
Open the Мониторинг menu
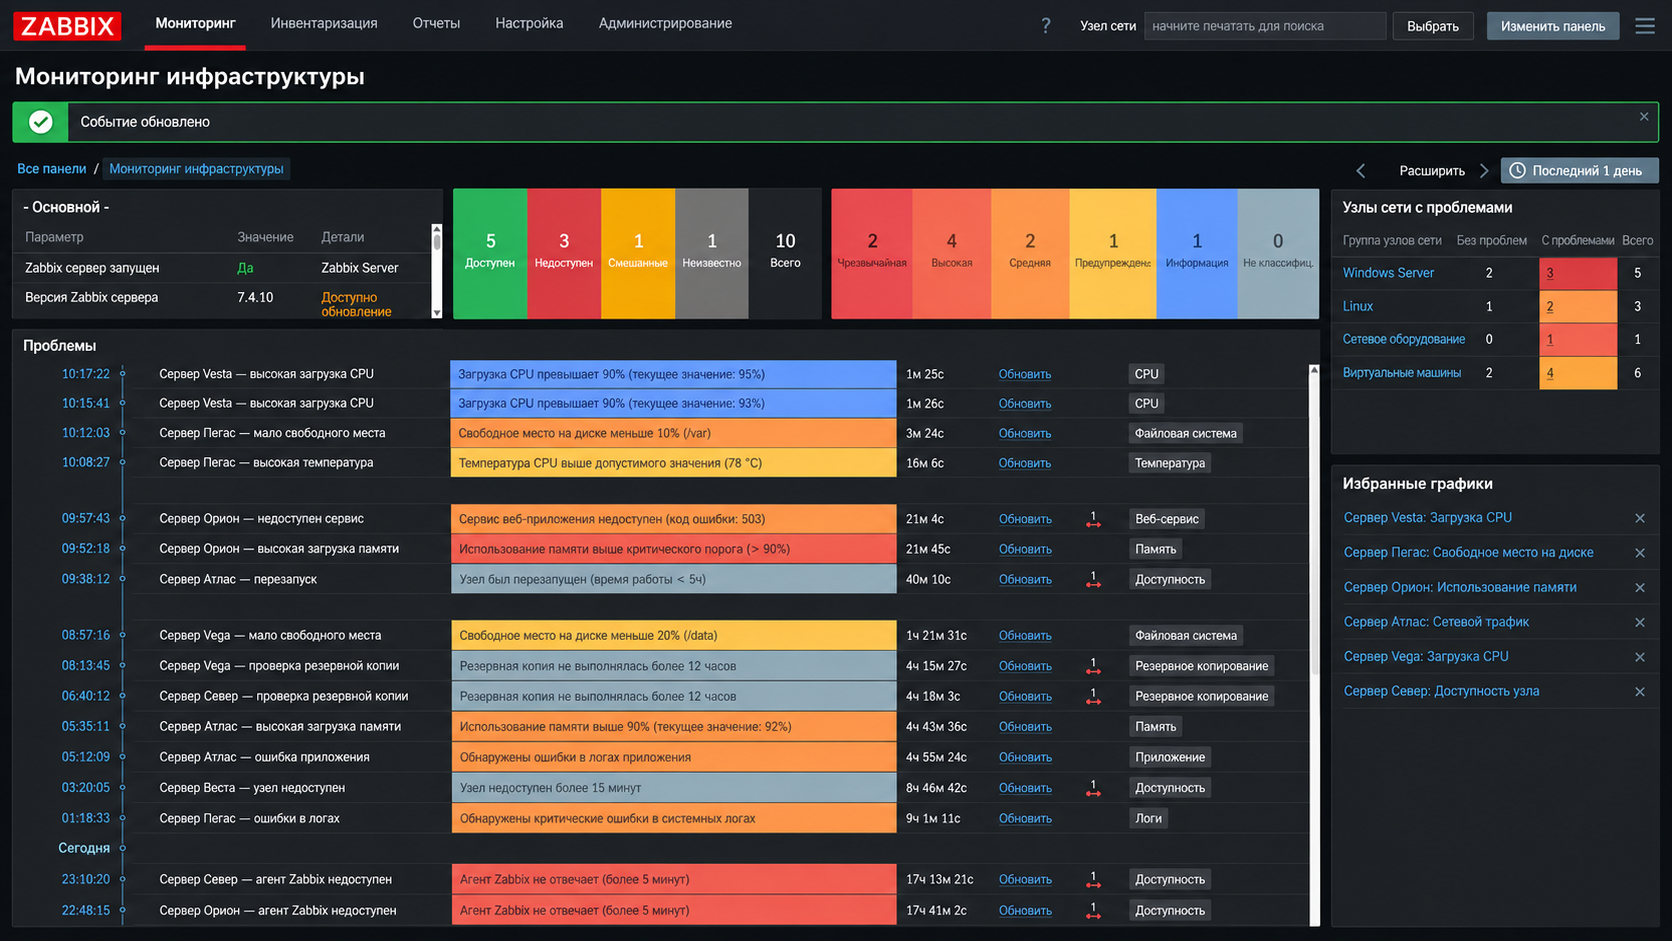click(195, 23)
